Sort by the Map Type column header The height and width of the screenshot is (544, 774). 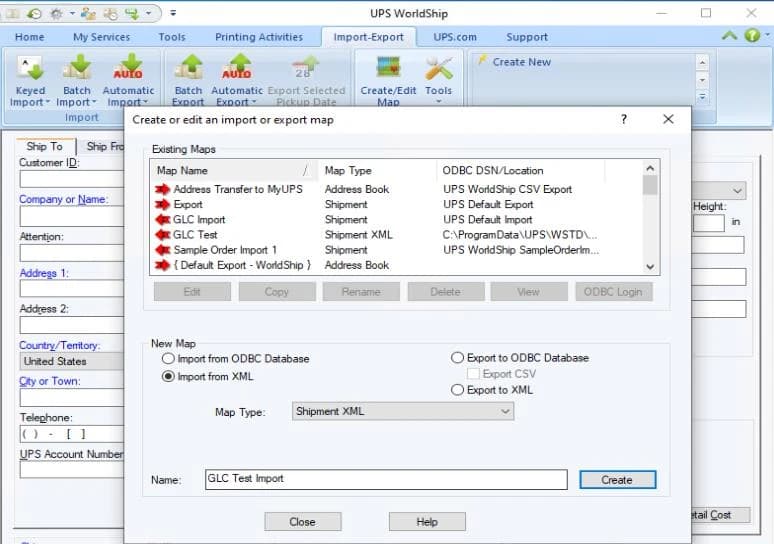[377, 171]
